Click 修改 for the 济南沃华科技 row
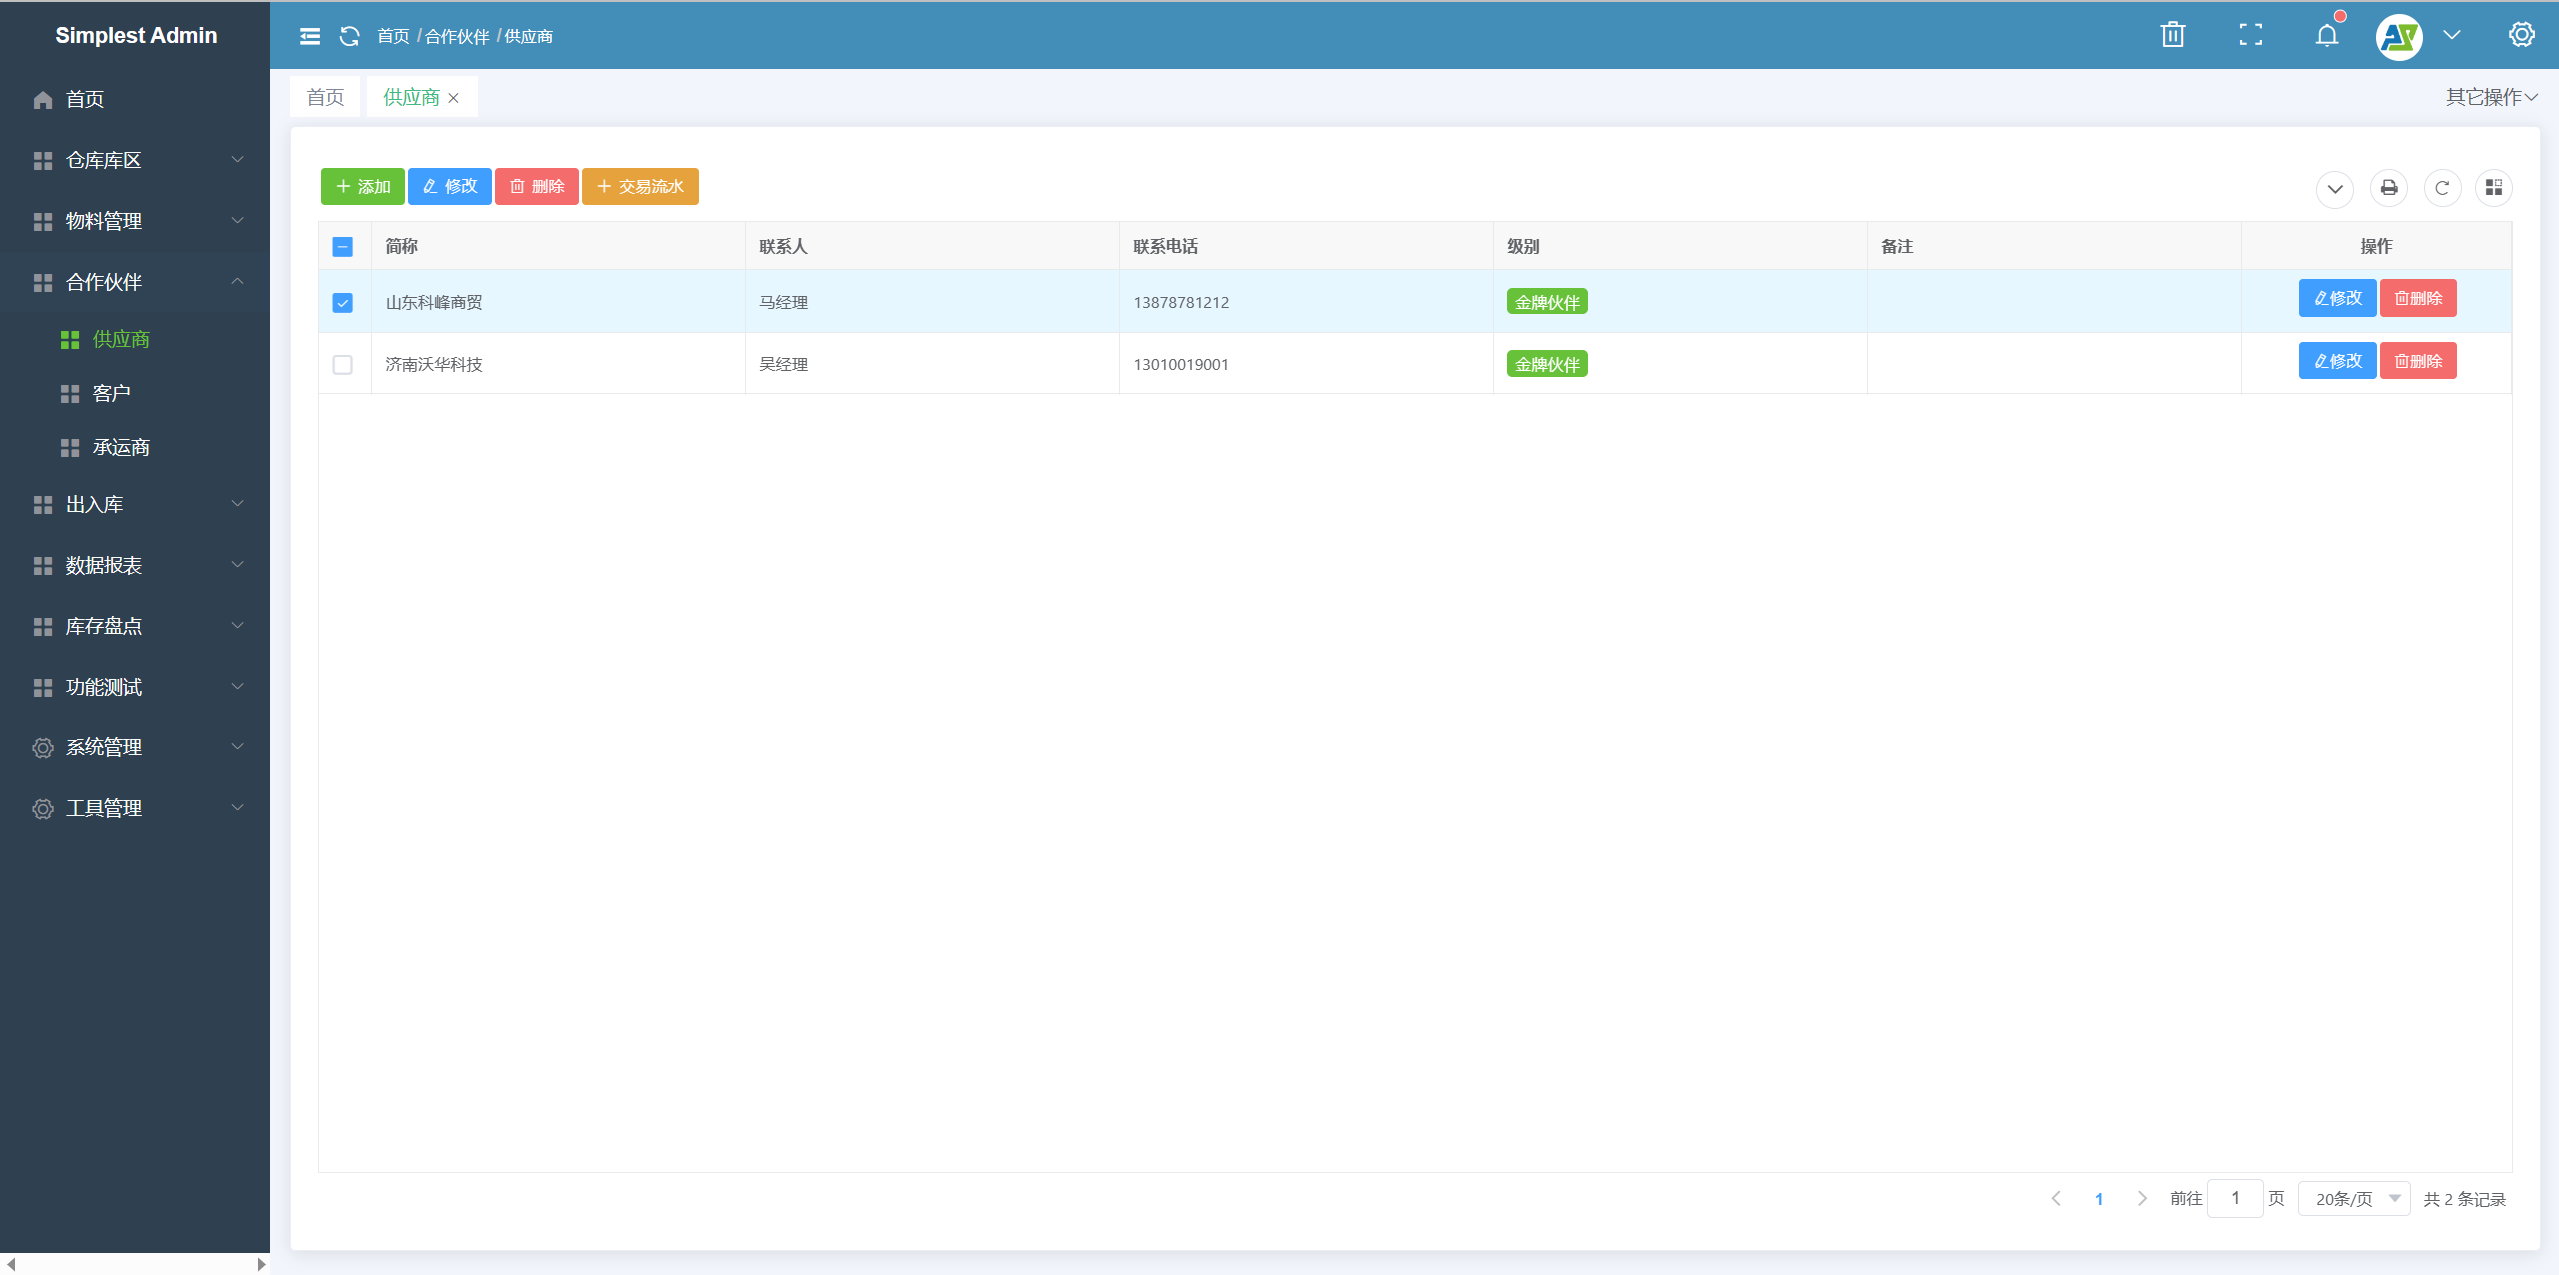This screenshot has height=1275, width=2559. coord(2337,361)
